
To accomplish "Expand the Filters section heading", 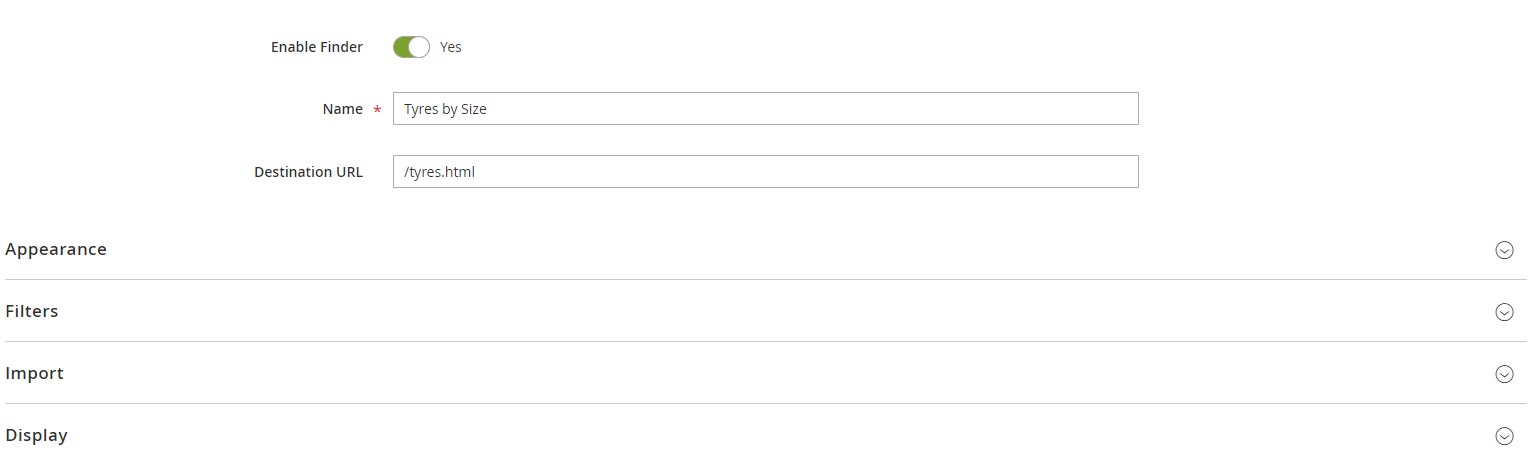I will click(x=32, y=311).
